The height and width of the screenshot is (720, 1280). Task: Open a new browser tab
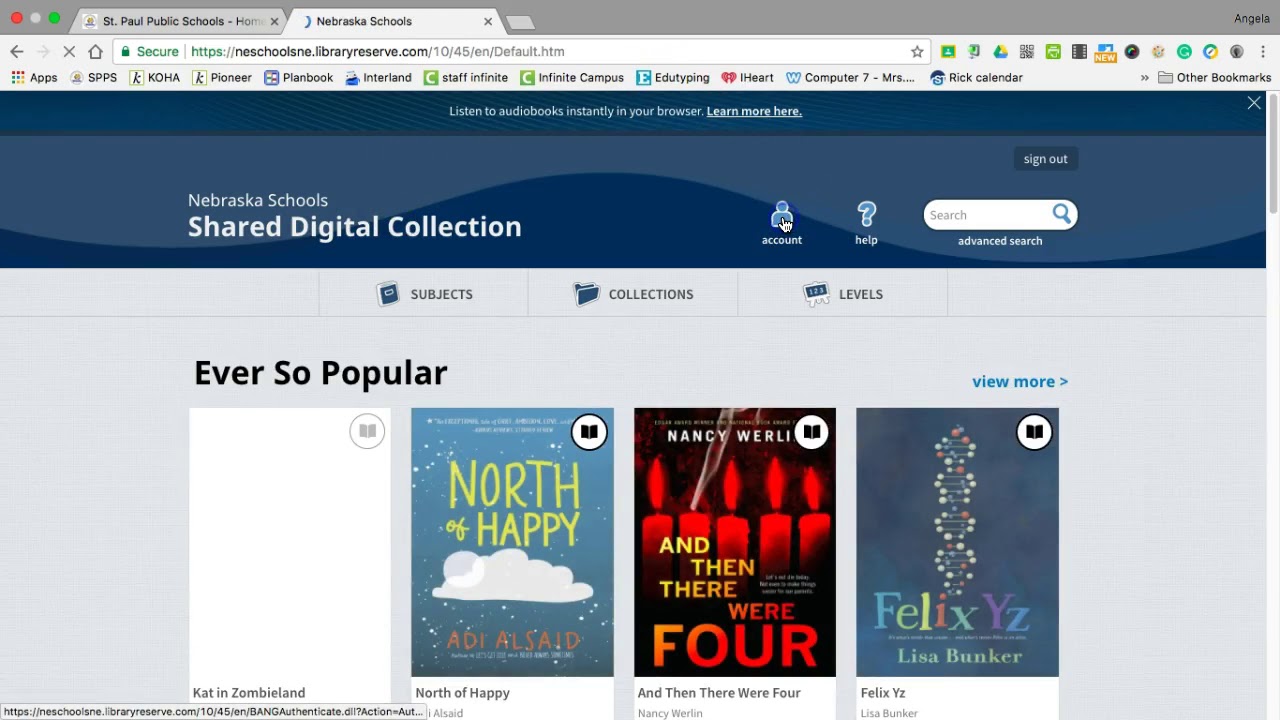click(520, 22)
